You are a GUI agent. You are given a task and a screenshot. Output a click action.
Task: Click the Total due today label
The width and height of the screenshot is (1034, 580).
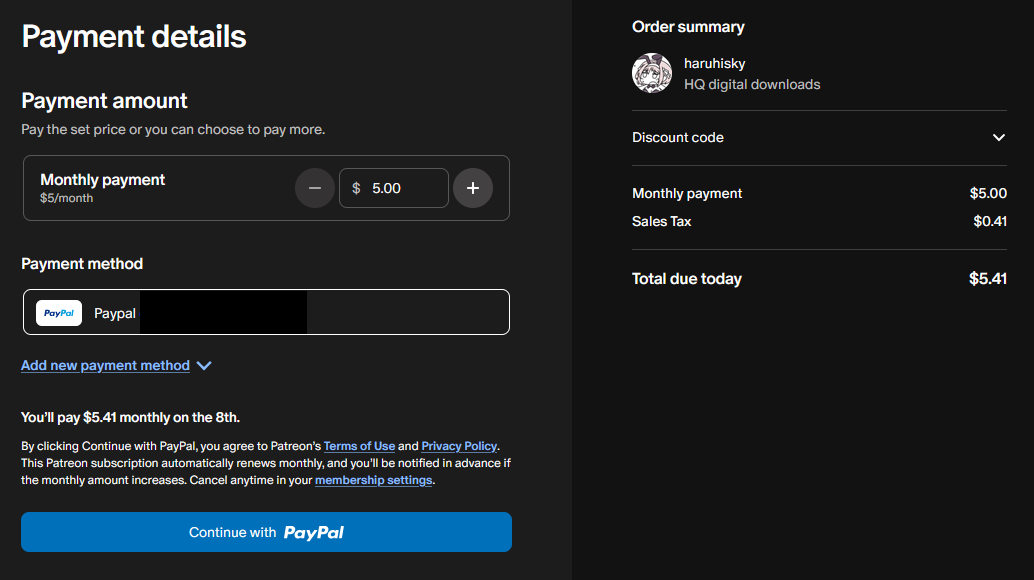click(x=686, y=279)
